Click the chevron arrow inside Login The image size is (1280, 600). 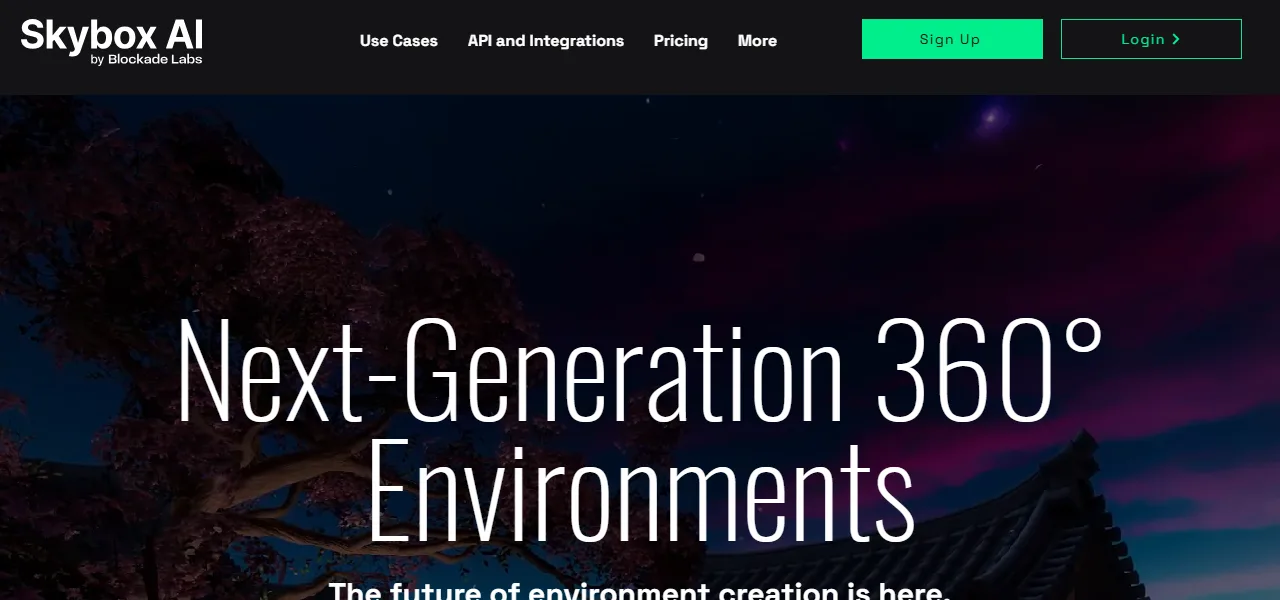pos(1176,39)
